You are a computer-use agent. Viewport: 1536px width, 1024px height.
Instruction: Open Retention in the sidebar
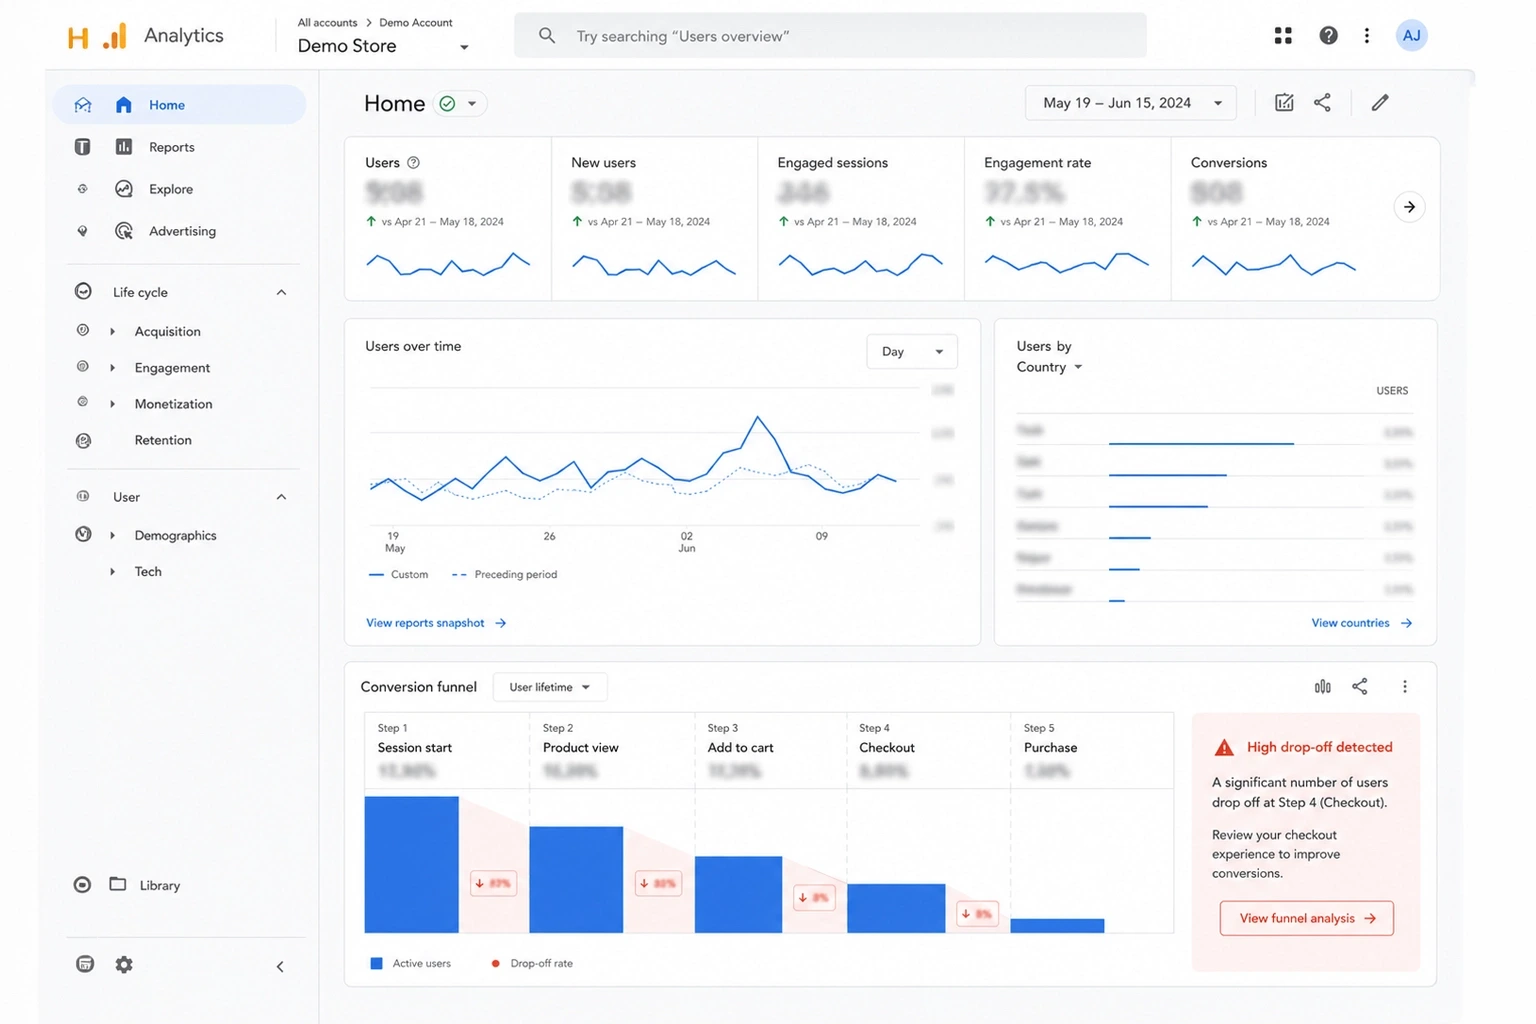coord(163,441)
